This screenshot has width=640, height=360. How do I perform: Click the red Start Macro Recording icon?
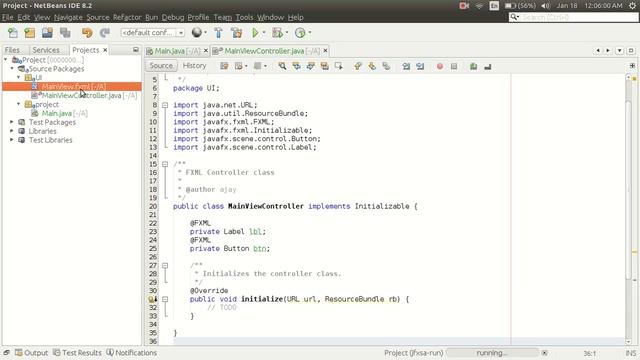tap(440, 66)
